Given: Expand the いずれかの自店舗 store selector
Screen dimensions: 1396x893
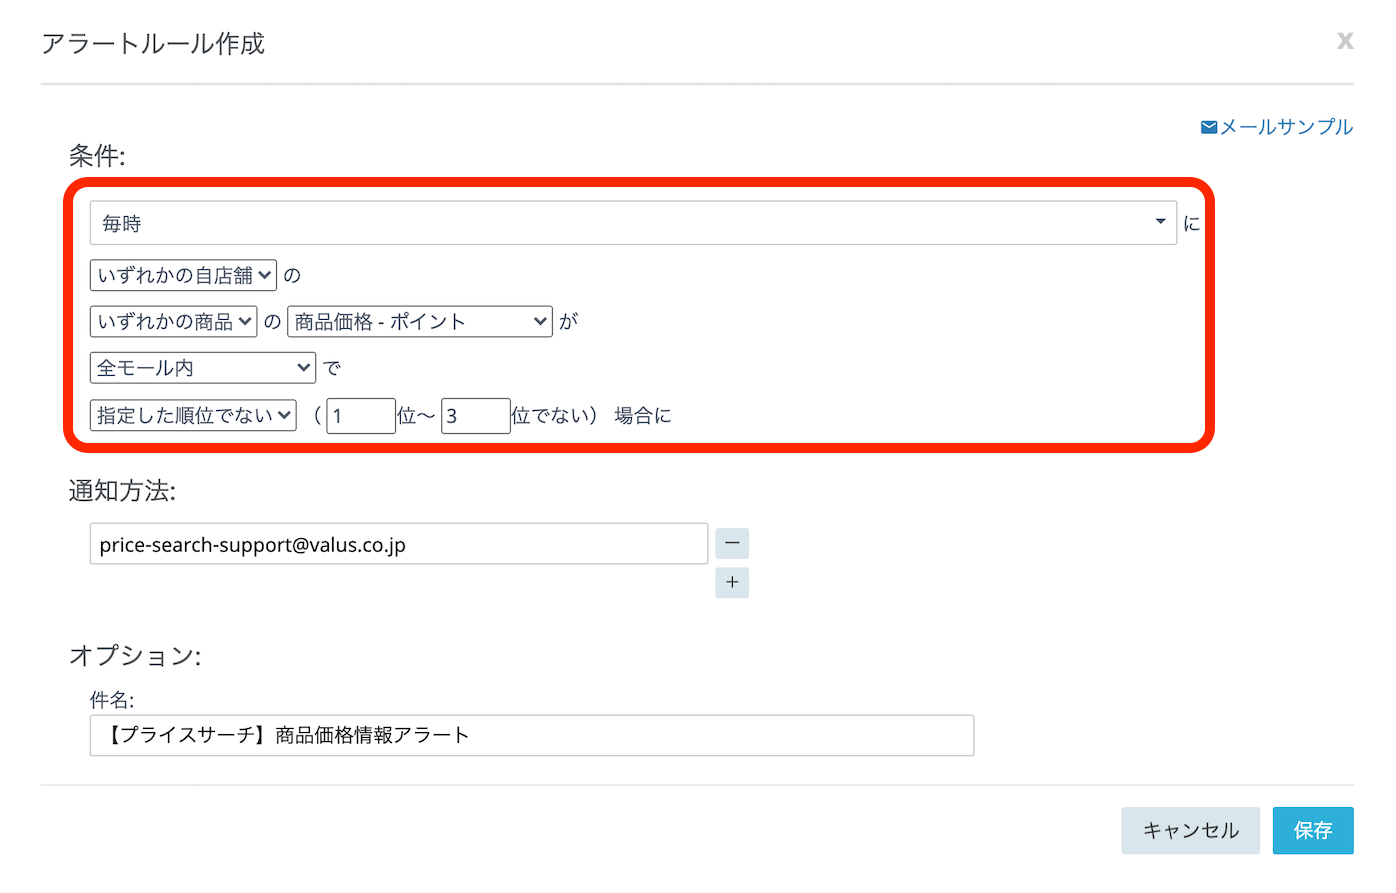Looking at the screenshot, I should (x=183, y=275).
